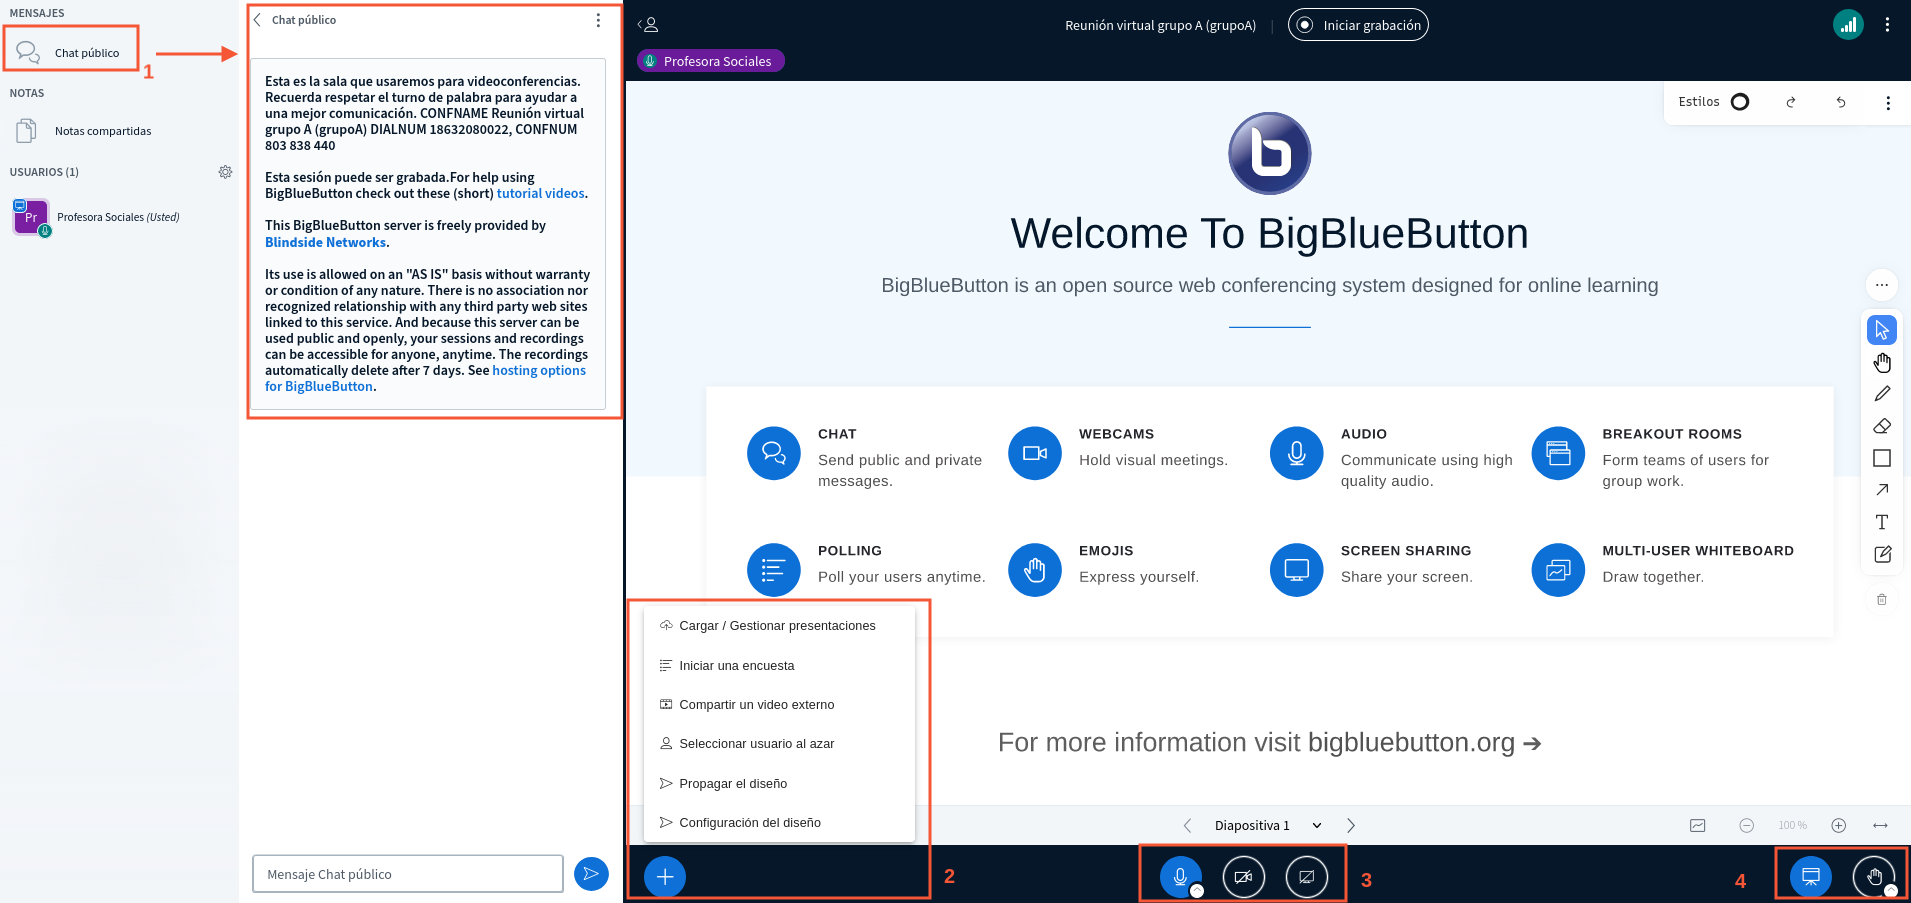
Task: Select the text tool
Action: pyautogui.click(x=1882, y=522)
